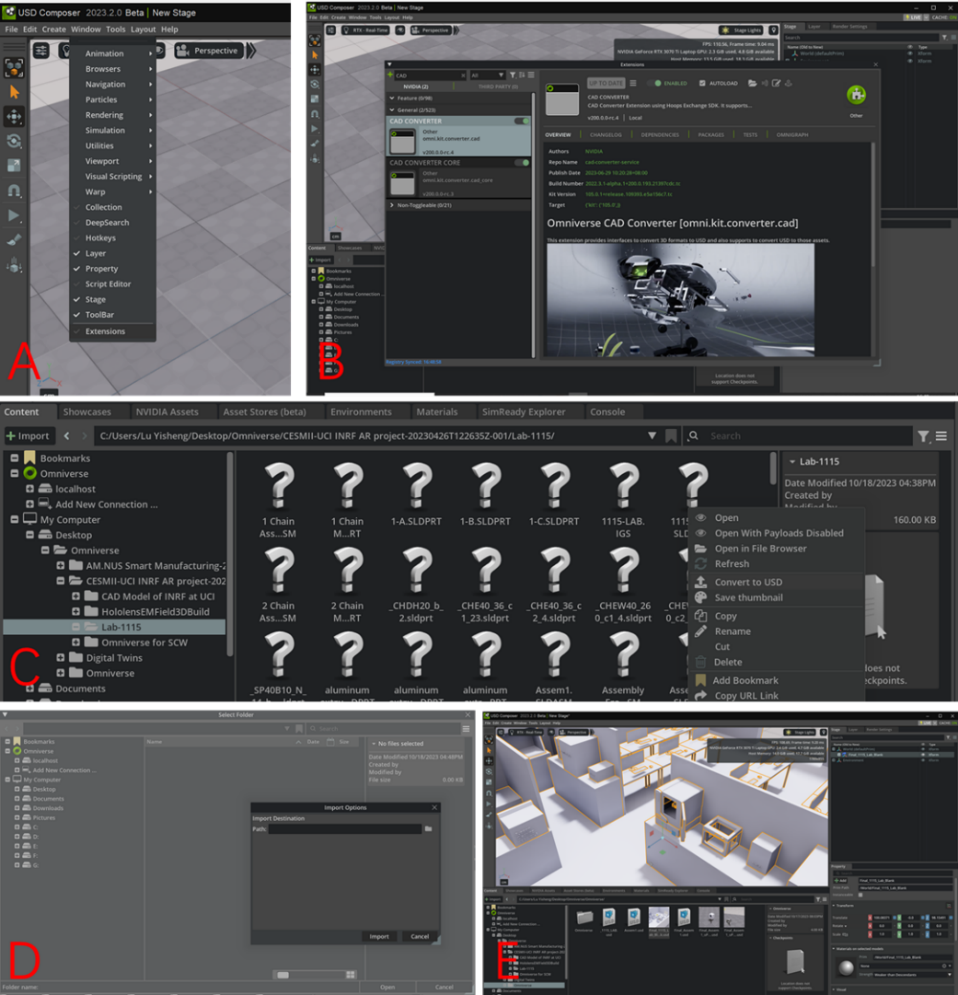958x995 pixels.
Task: Click the green Other category icon in Extensions
Action: [856, 95]
